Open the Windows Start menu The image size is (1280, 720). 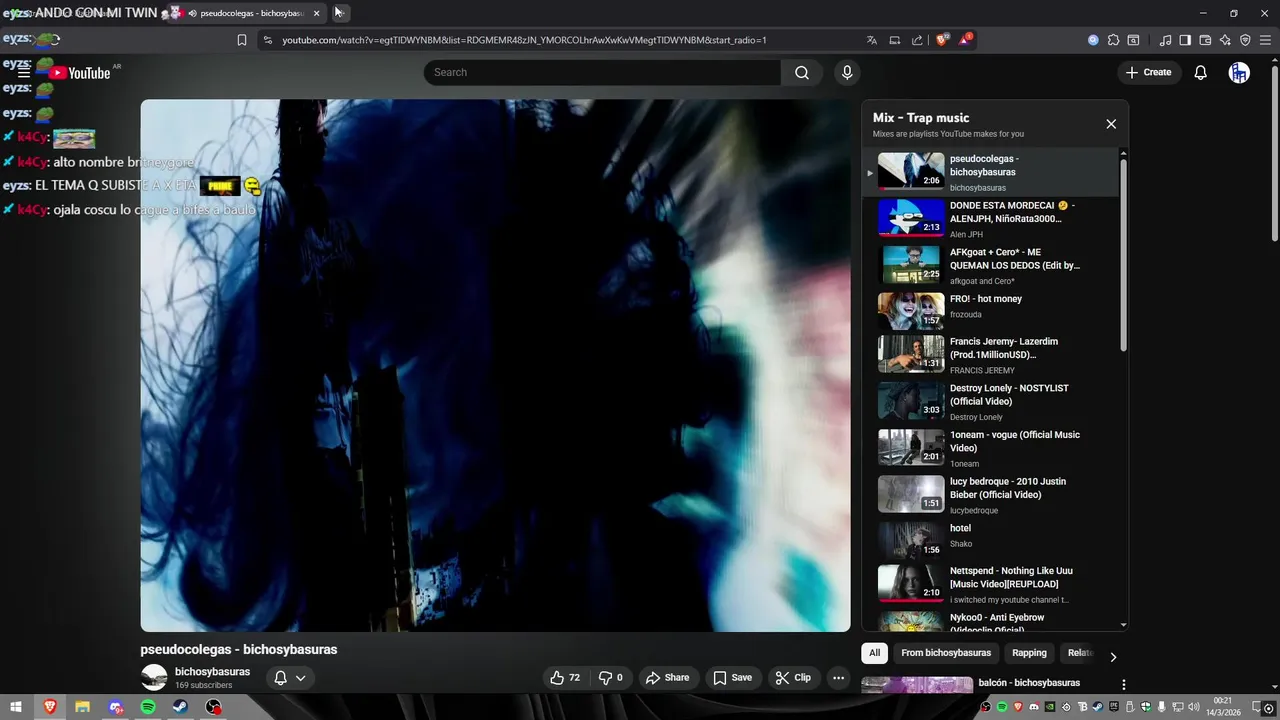tap(16, 707)
